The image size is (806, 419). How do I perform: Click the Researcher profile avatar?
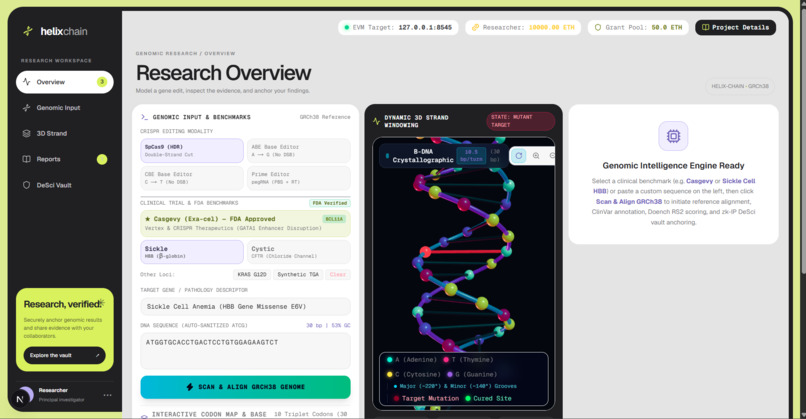click(27, 394)
